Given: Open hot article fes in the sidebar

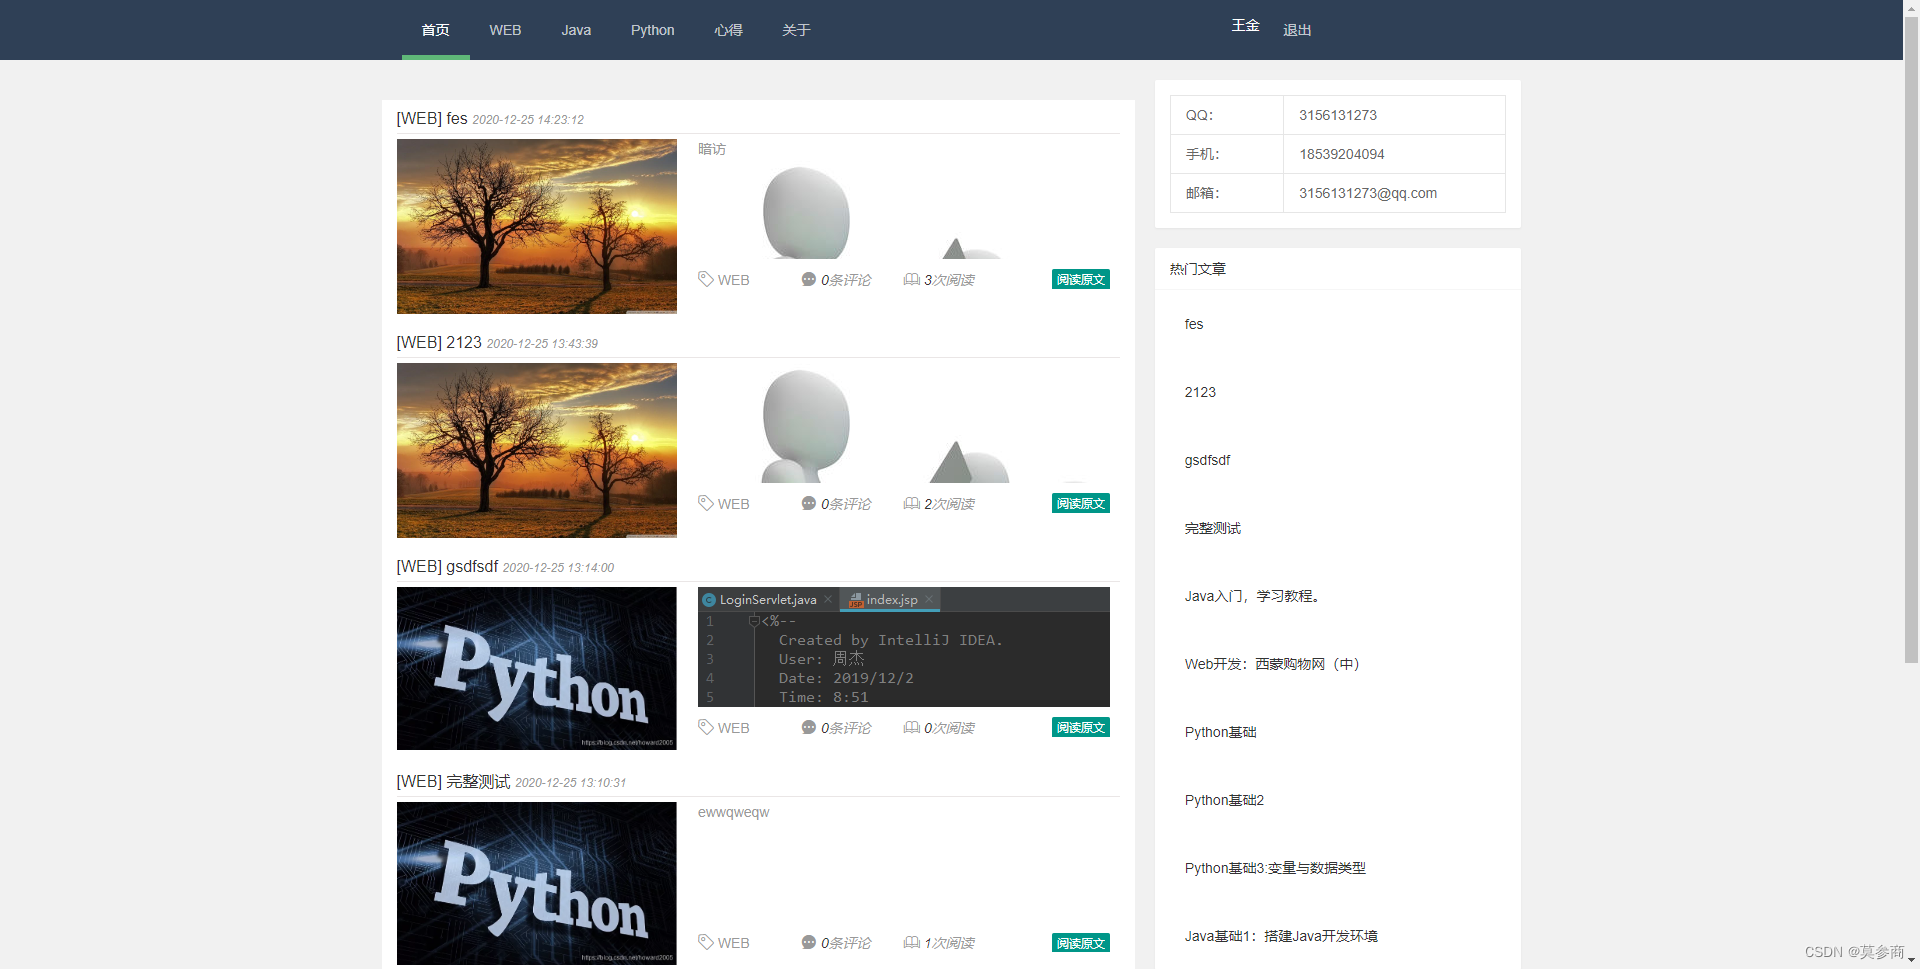Looking at the screenshot, I should click(1194, 324).
